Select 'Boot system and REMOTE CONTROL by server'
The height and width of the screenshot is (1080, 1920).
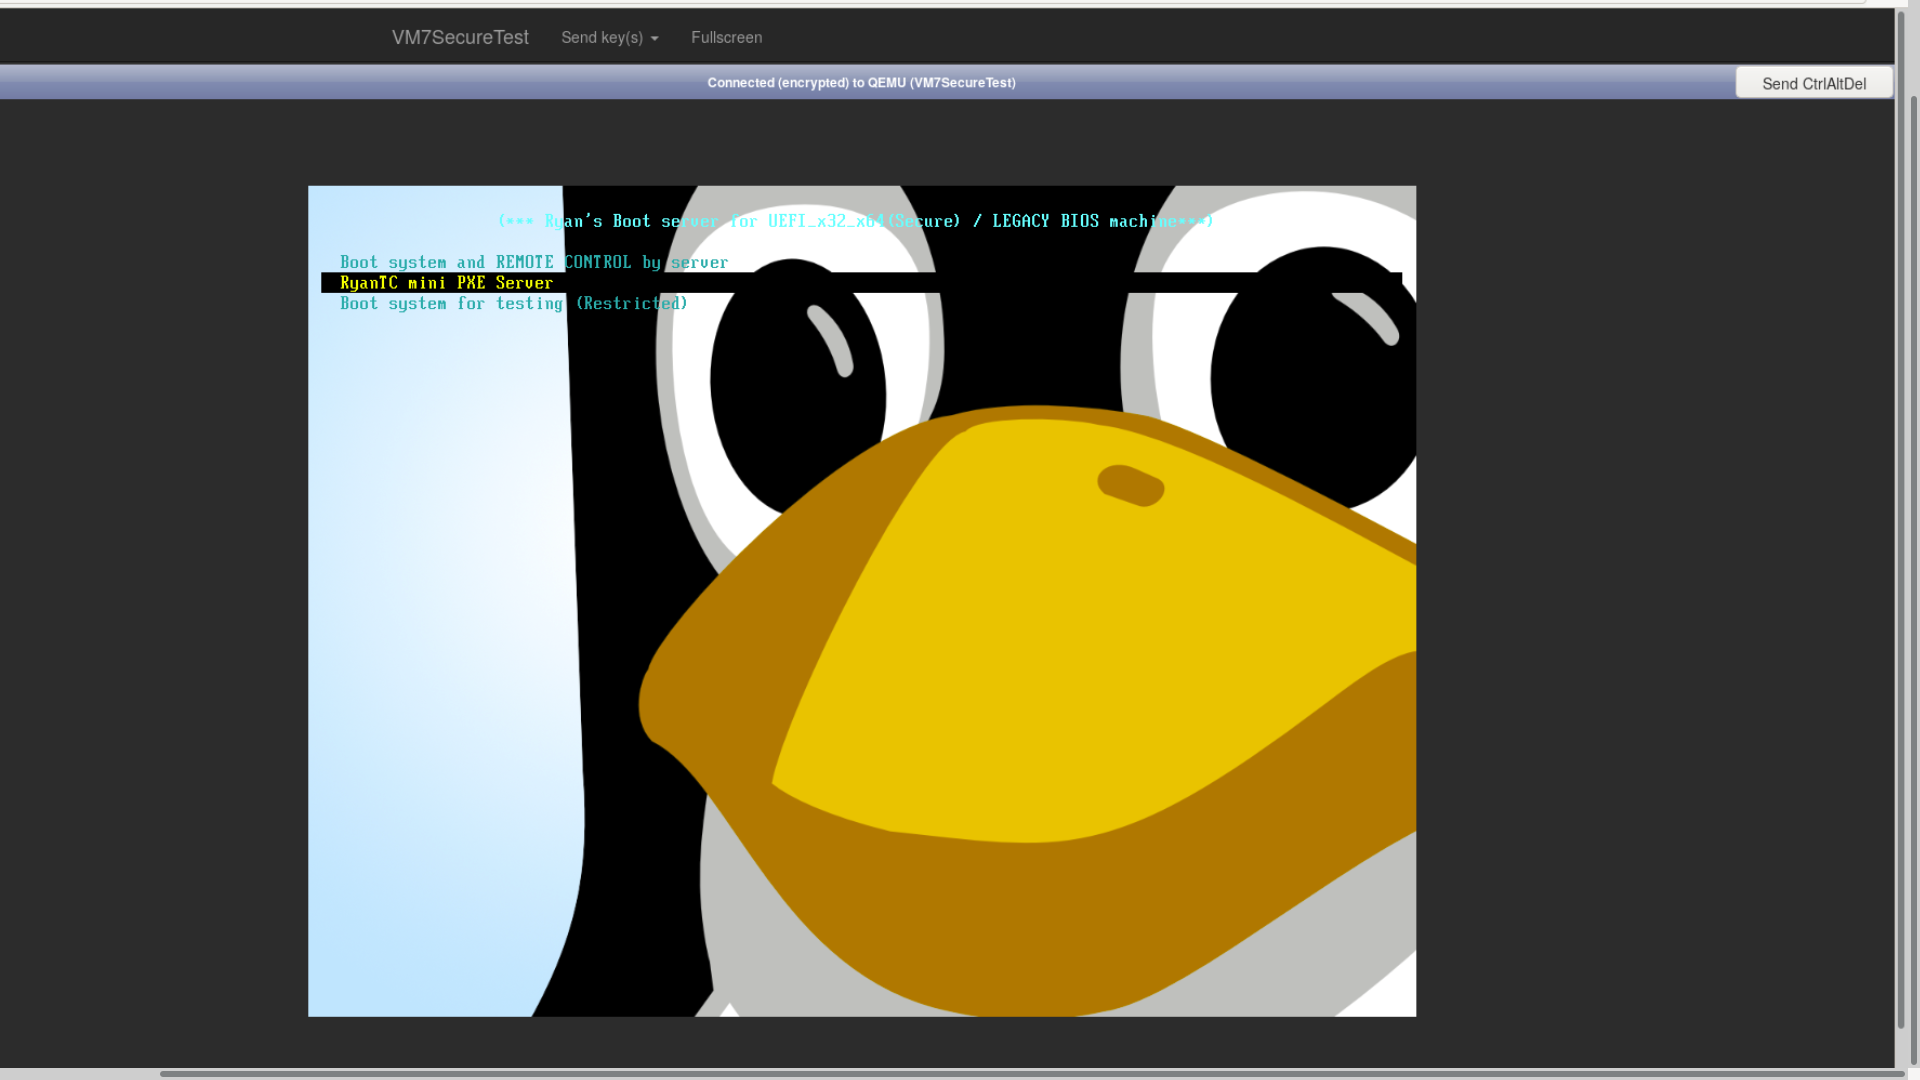coord(534,262)
